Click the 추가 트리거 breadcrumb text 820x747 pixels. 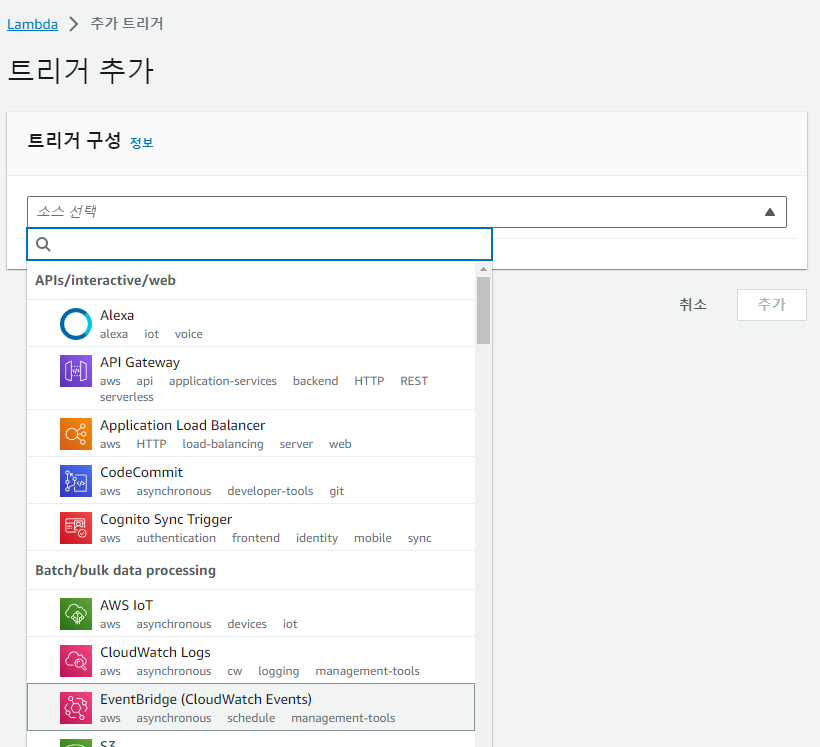click(x=127, y=24)
